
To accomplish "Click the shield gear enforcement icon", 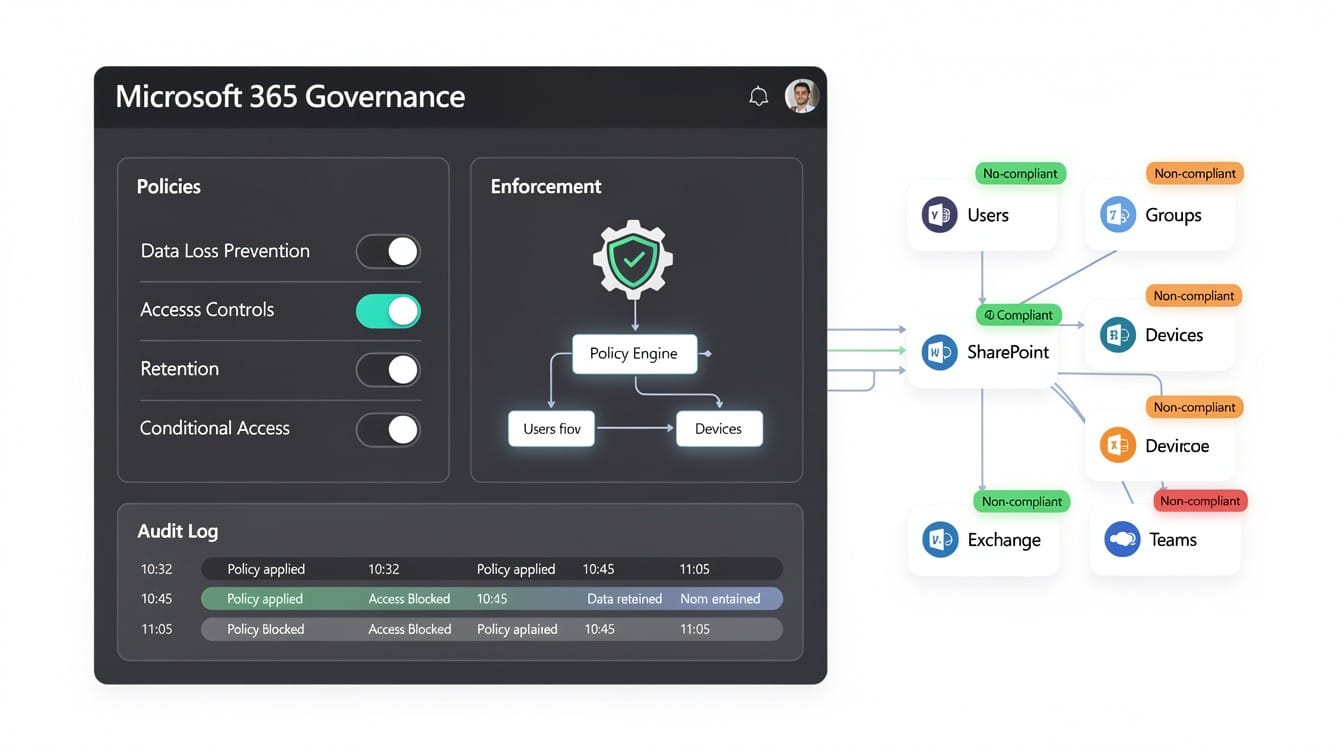I will click(633, 259).
